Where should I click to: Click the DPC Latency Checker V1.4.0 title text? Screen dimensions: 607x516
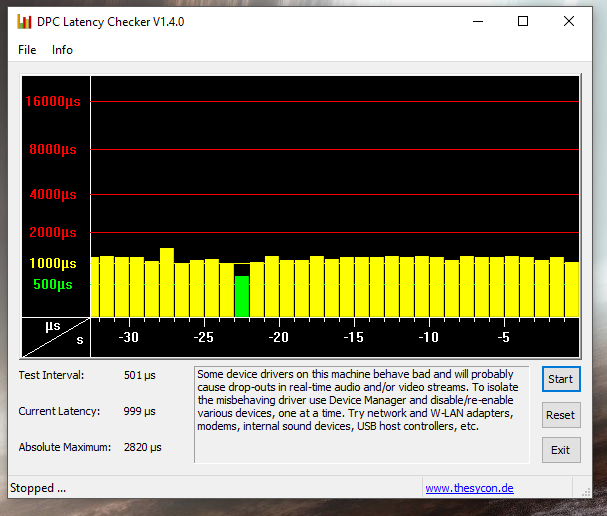coord(111,22)
